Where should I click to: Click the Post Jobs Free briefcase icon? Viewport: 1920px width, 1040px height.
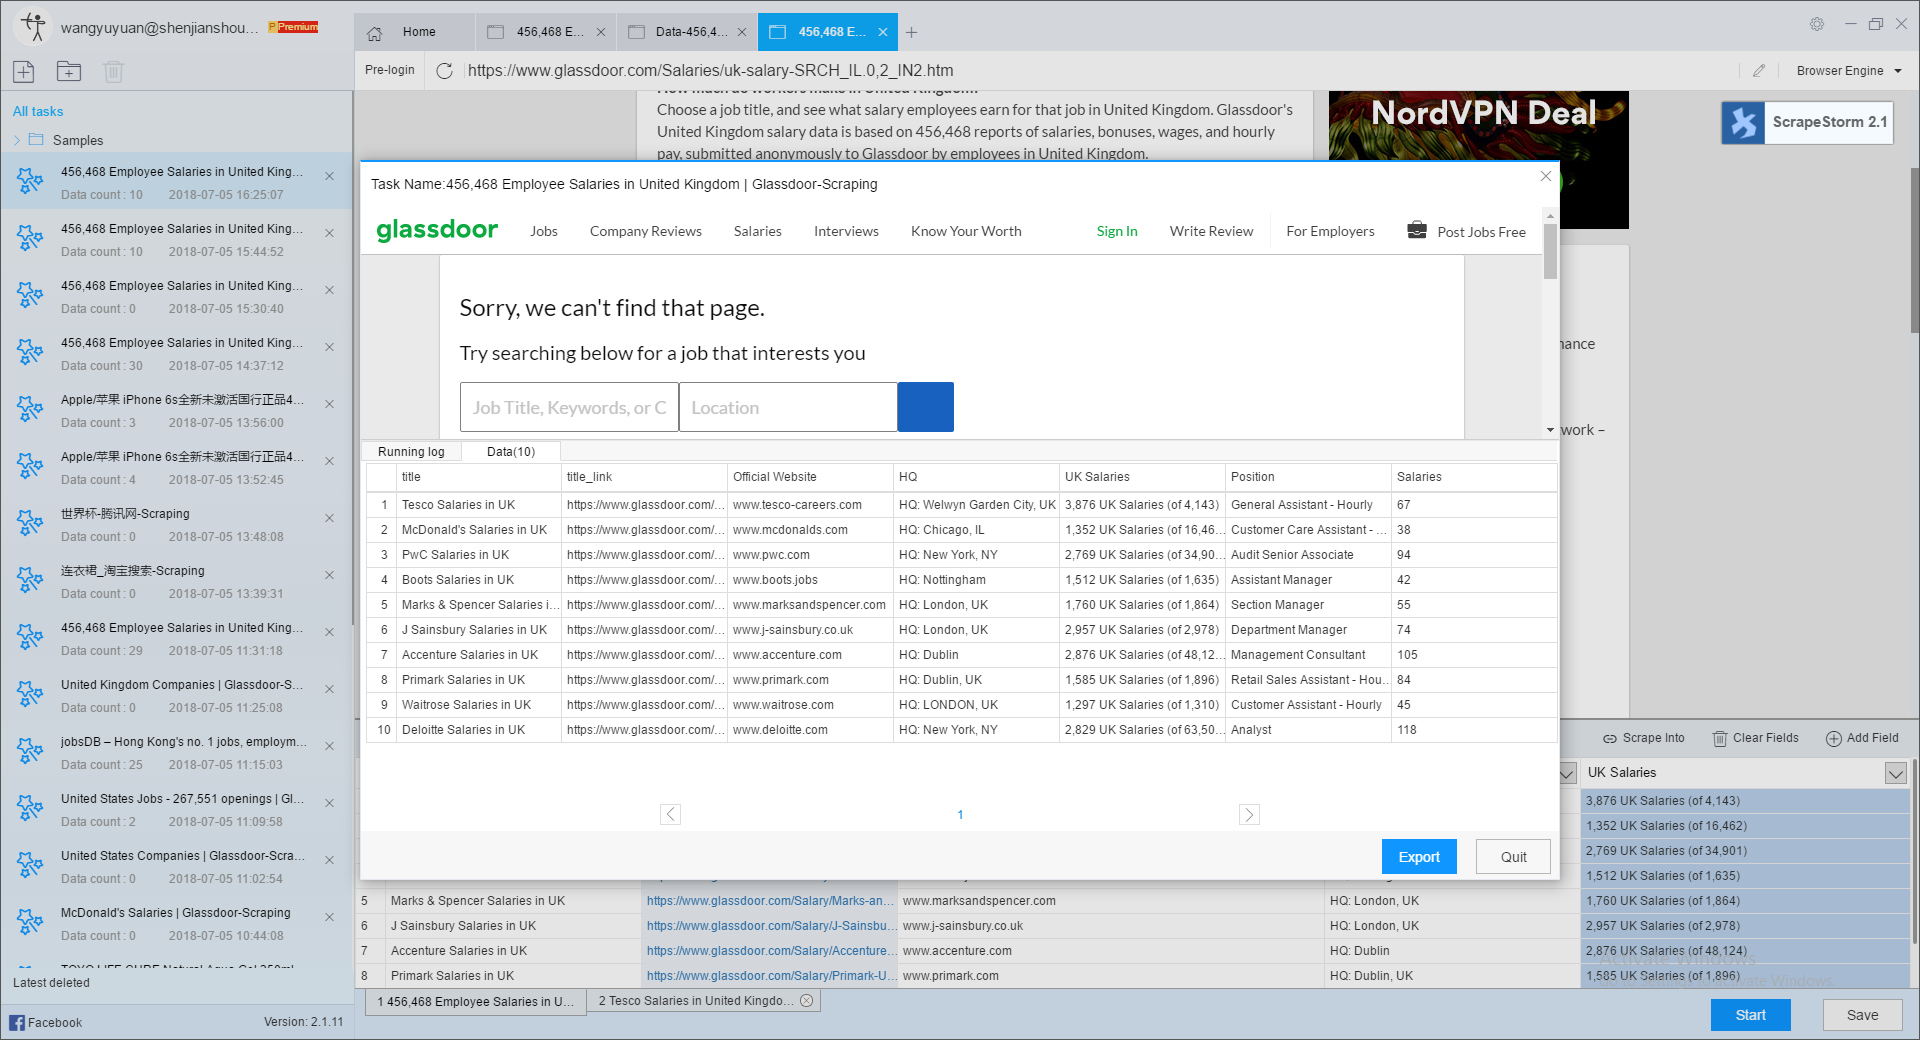tap(1417, 230)
